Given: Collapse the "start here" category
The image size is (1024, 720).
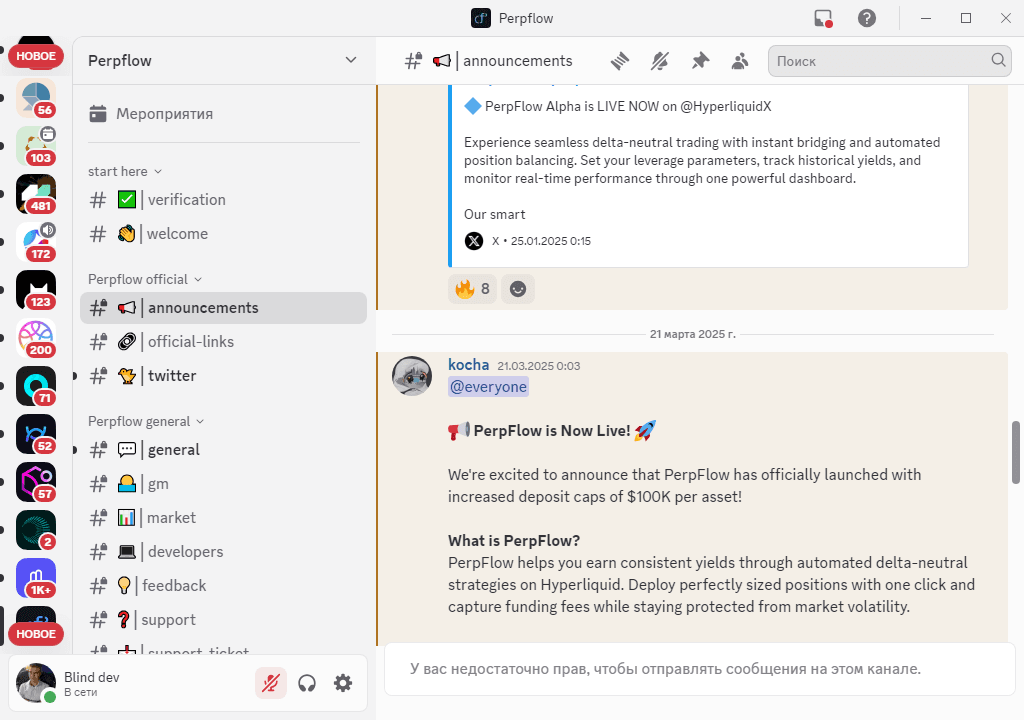Looking at the screenshot, I should tap(125, 171).
